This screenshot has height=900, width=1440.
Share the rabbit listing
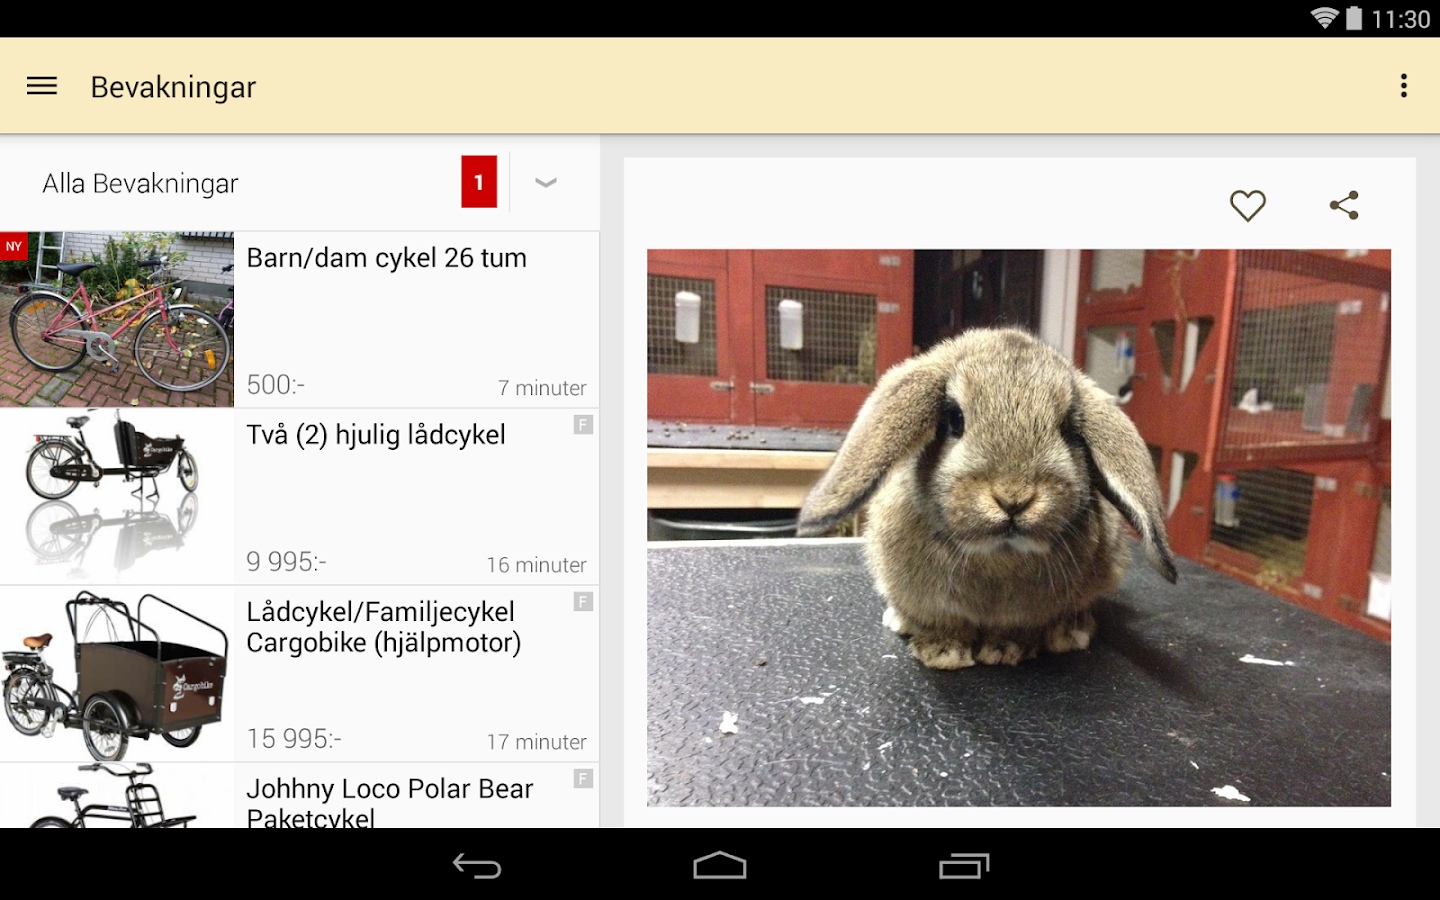click(x=1344, y=205)
